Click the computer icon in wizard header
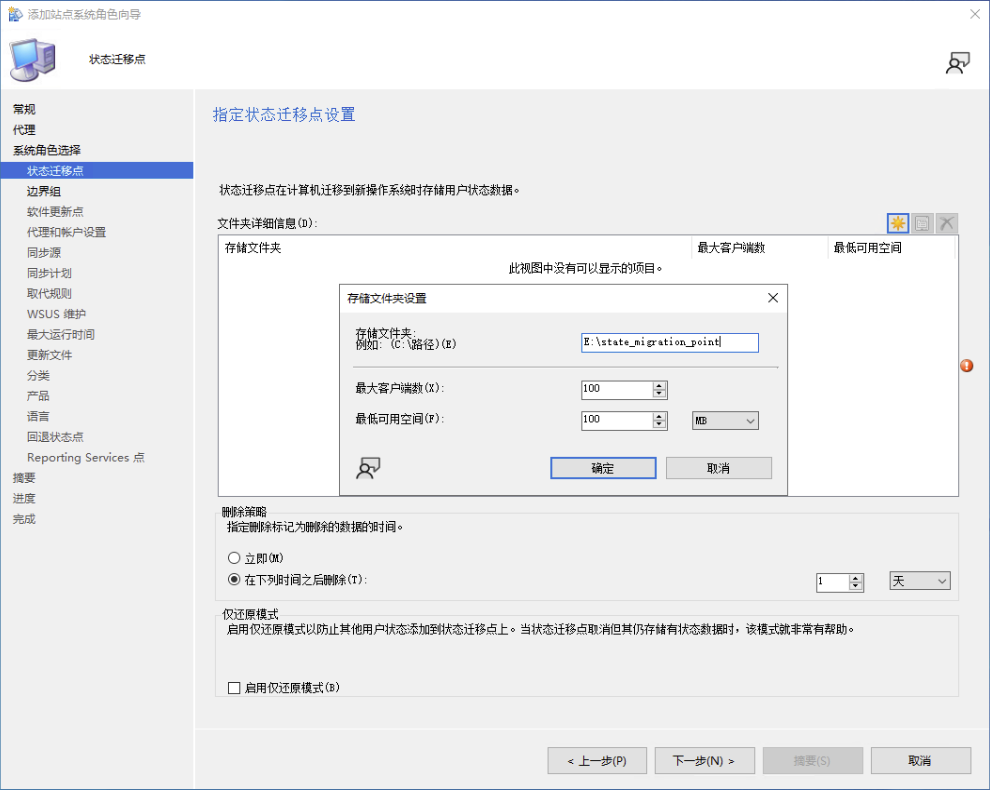990x790 pixels. tap(33, 59)
